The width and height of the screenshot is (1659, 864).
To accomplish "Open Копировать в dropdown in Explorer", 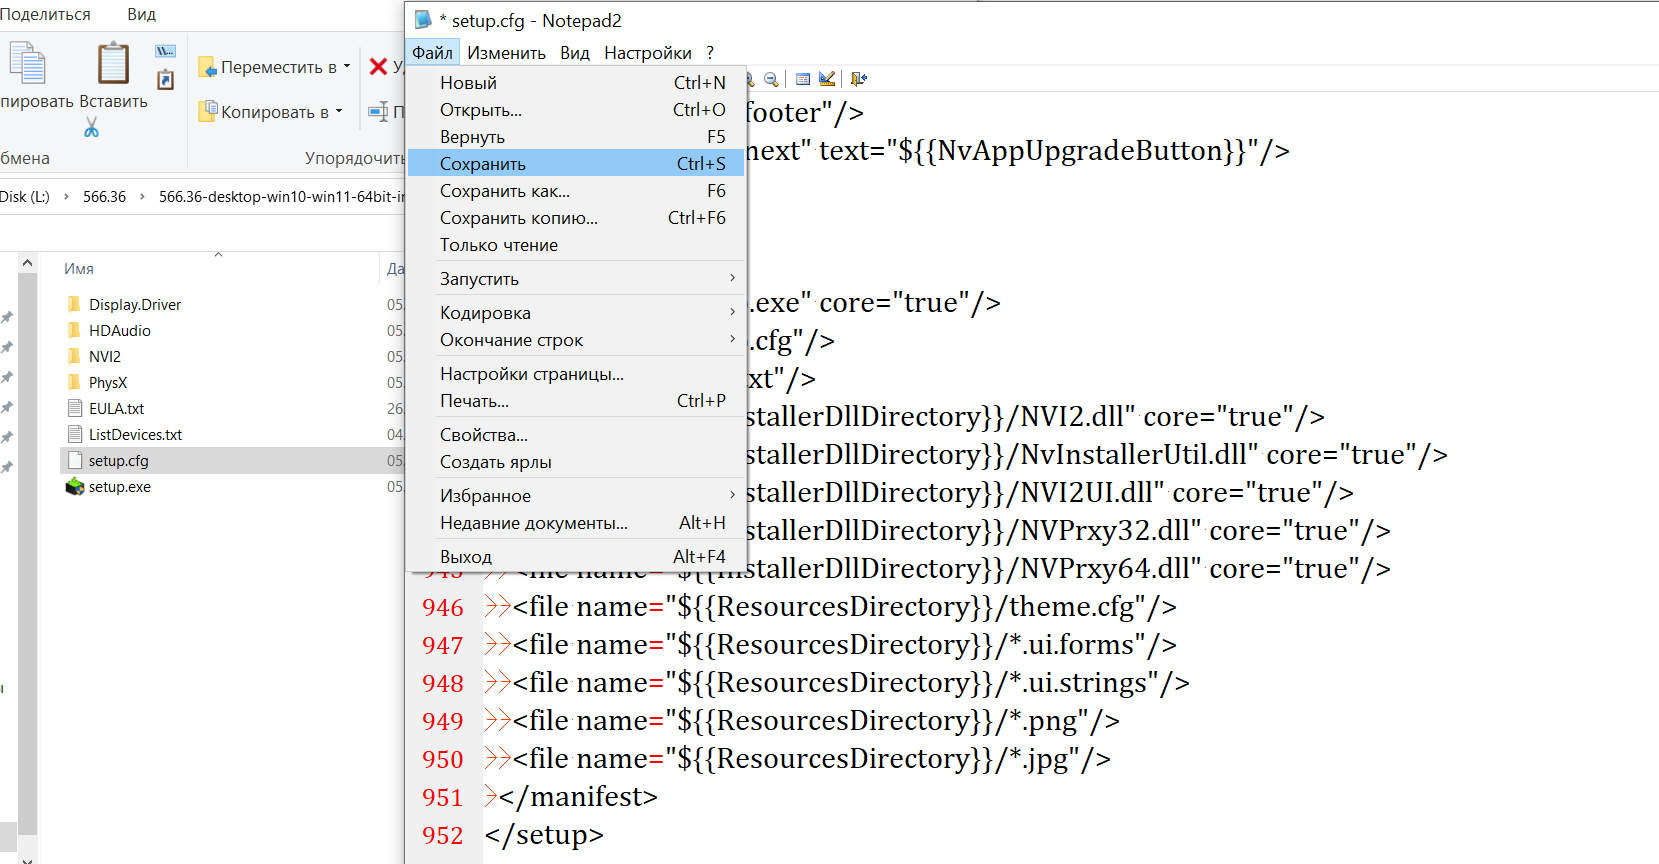I will [271, 112].
